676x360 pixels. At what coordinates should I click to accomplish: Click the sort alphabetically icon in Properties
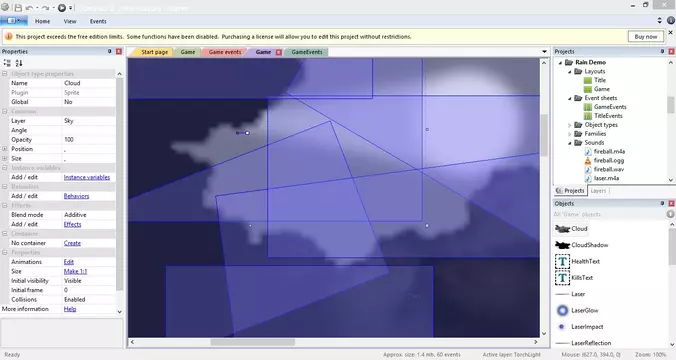(19, 63)
